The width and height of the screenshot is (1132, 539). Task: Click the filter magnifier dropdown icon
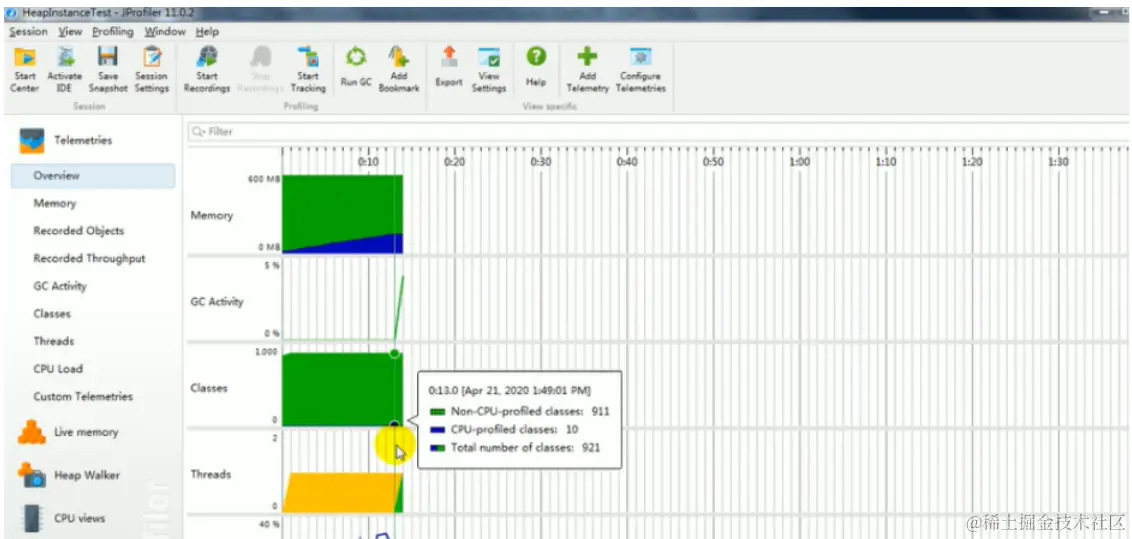[199, 132]
